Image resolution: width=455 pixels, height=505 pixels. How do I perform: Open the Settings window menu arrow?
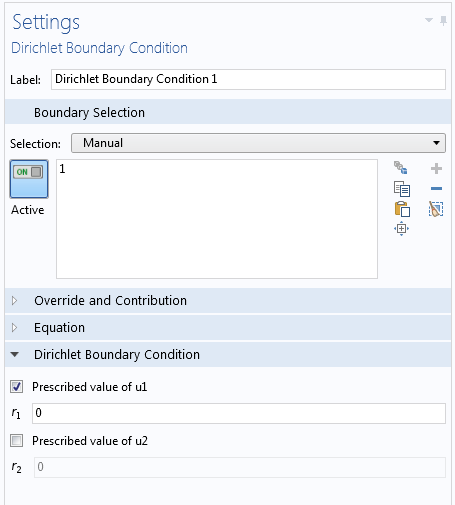[429, 20]
